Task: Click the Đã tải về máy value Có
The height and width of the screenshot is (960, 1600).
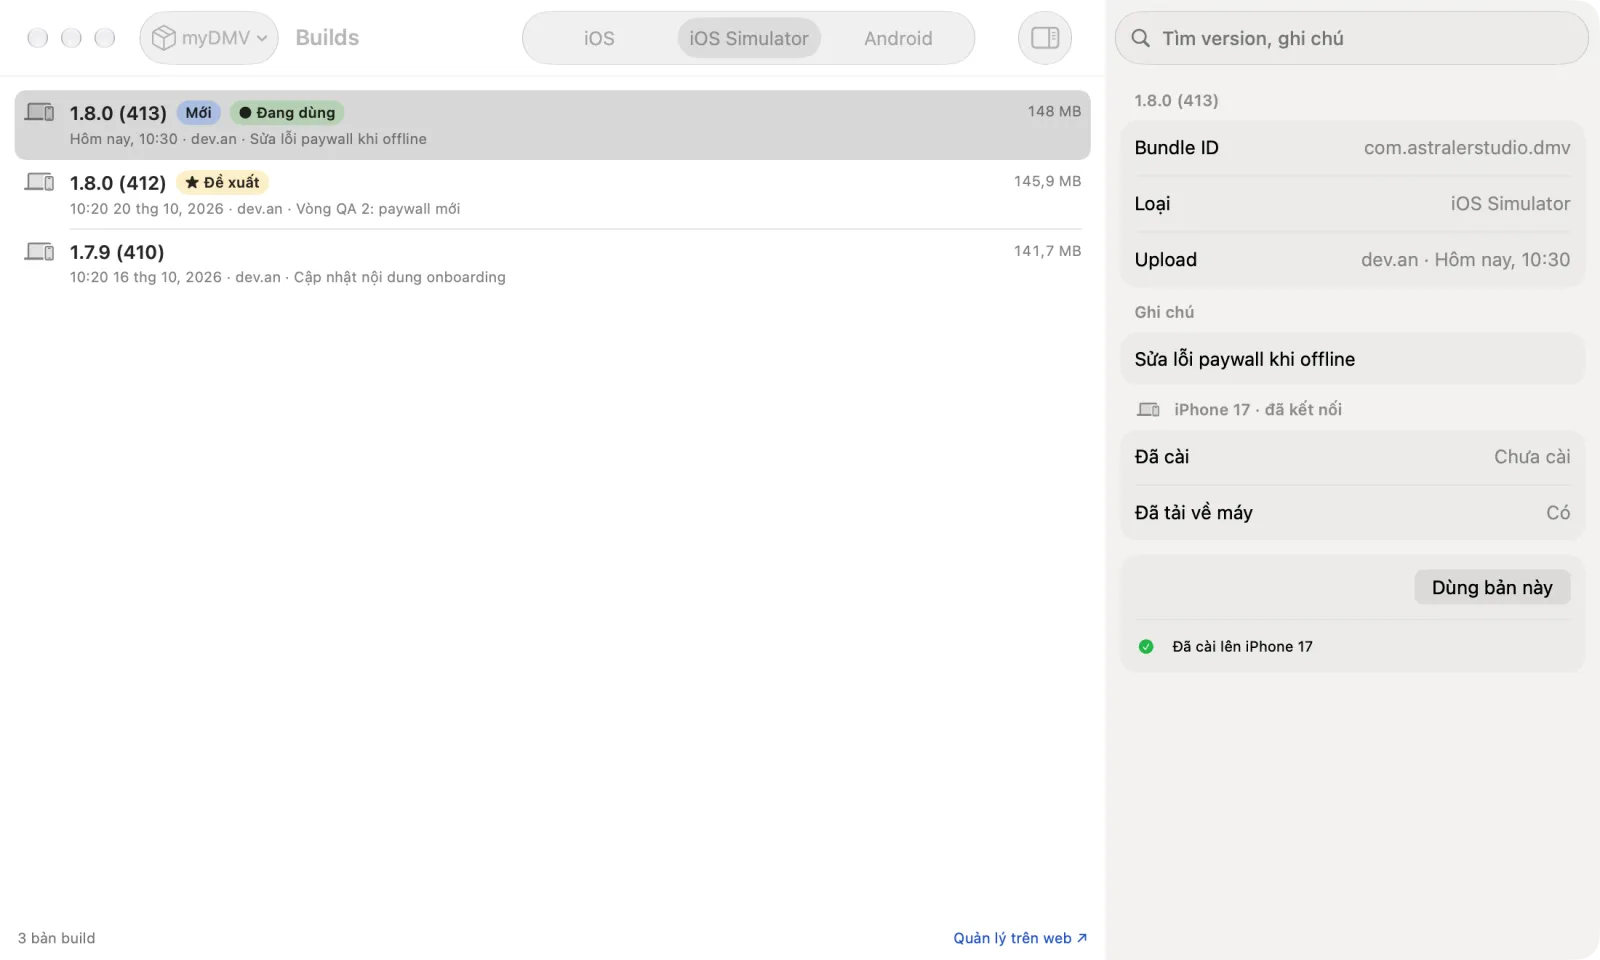Action: 1558,513
